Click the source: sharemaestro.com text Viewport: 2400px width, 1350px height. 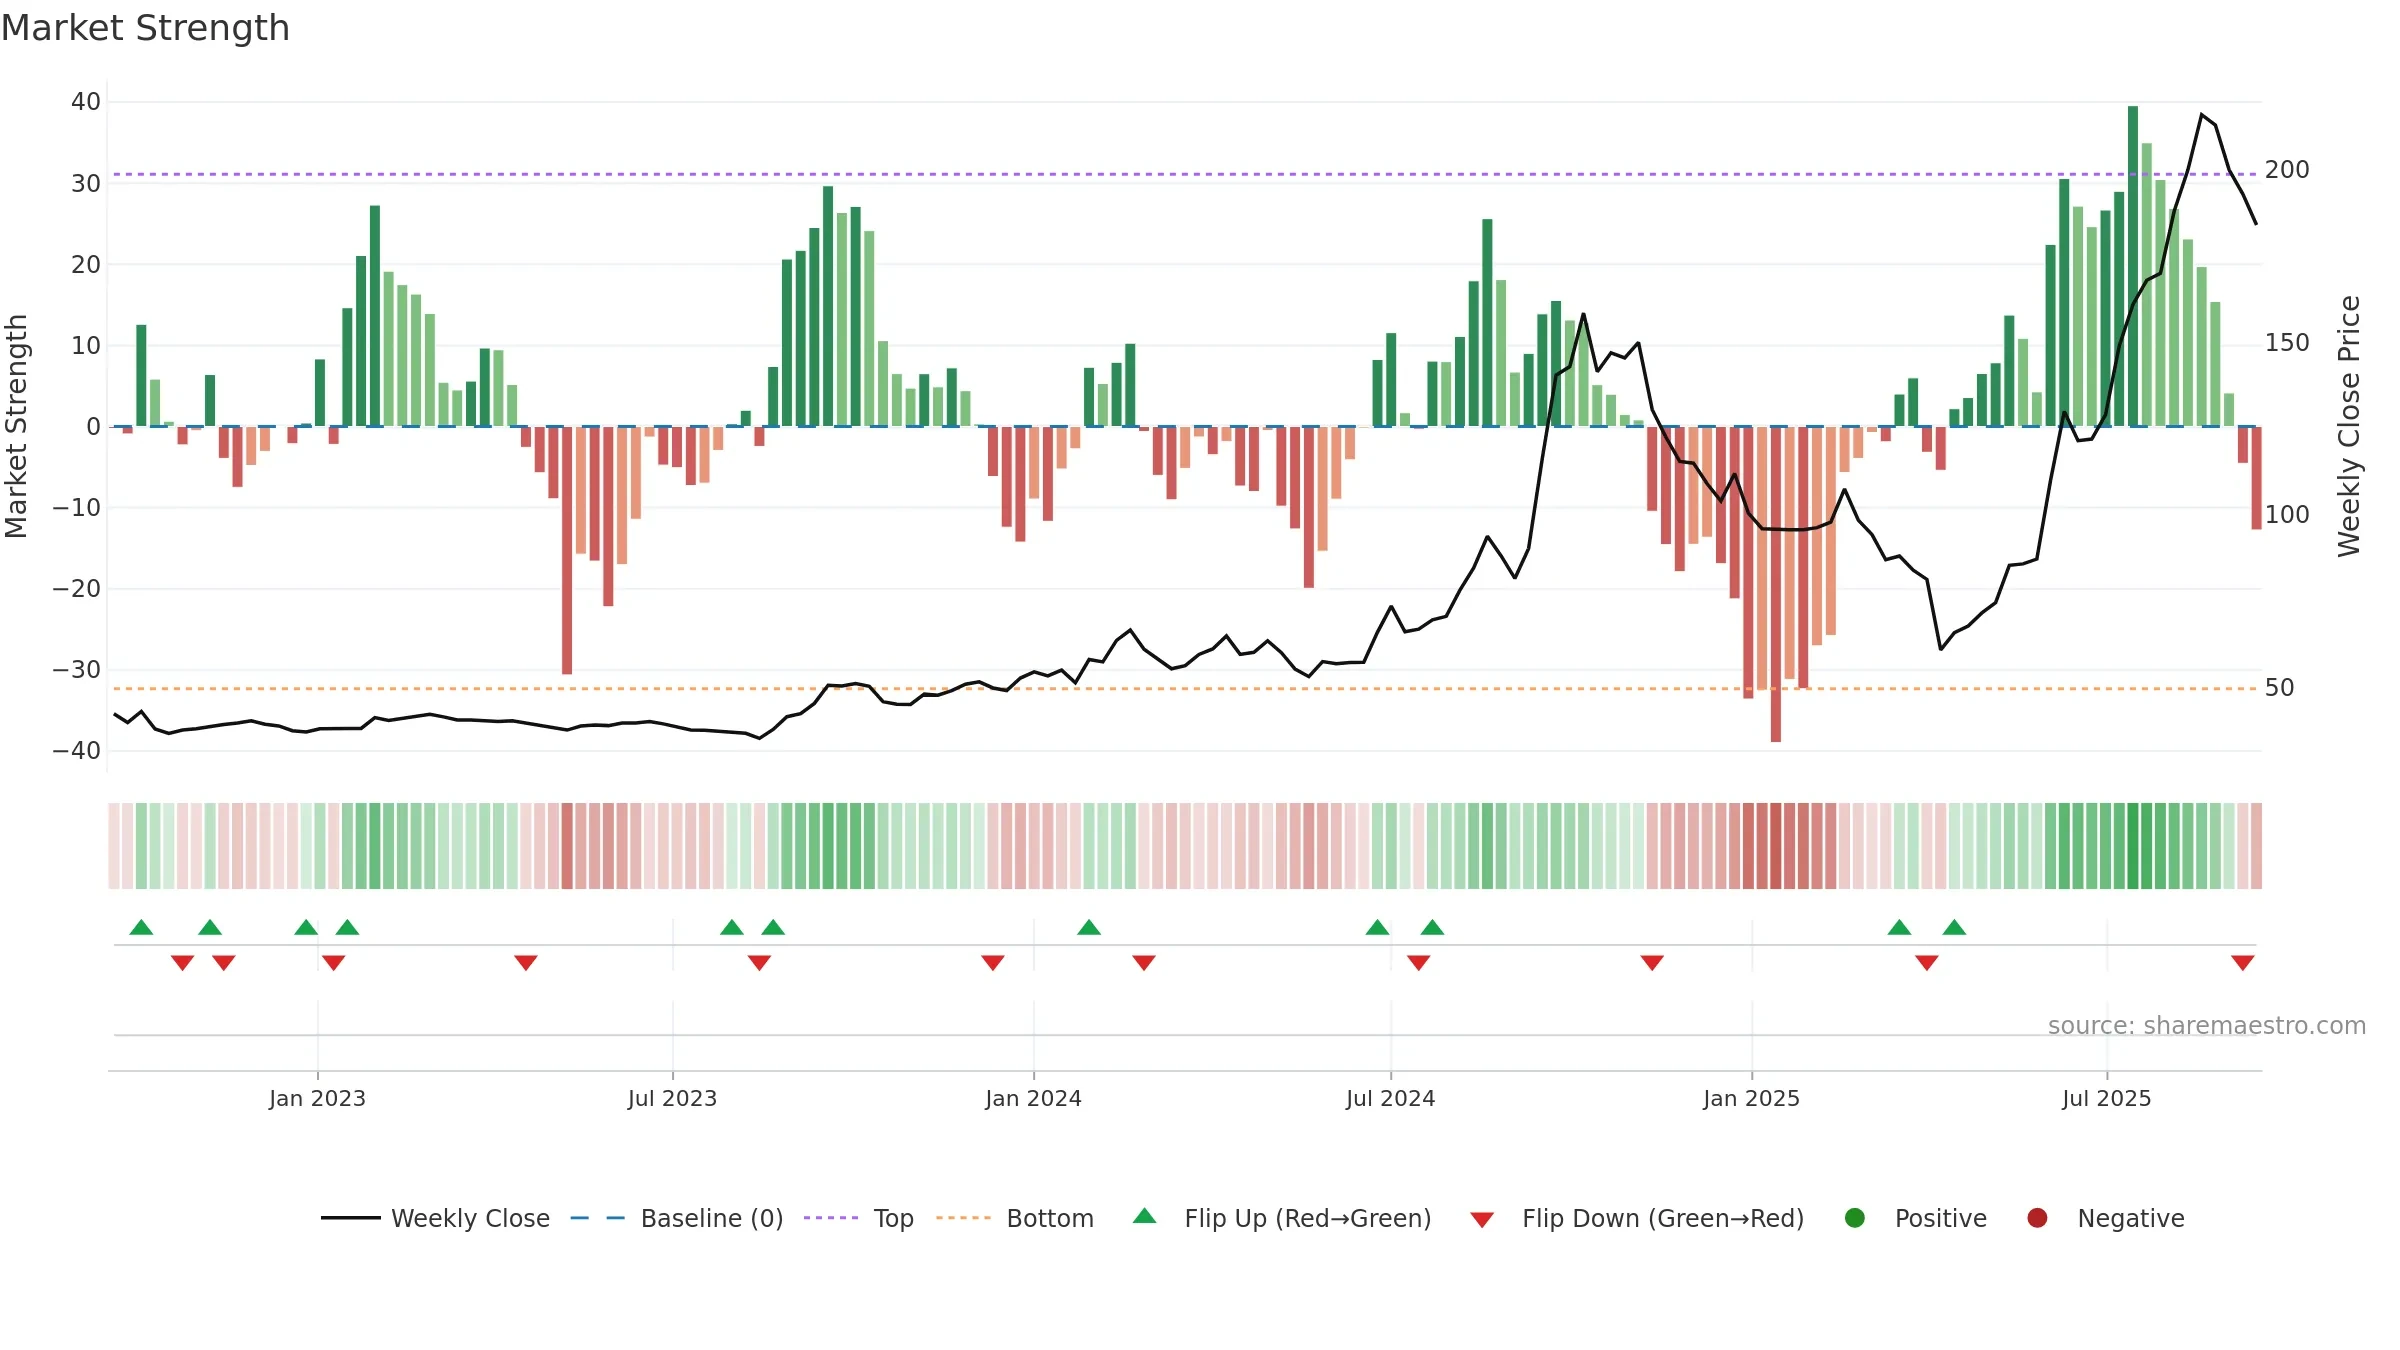tap(2207, 1026)
